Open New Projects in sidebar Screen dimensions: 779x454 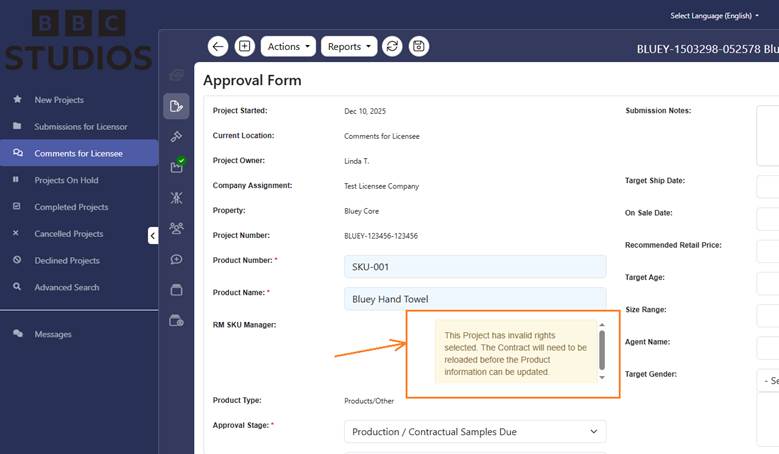(59, 100)
